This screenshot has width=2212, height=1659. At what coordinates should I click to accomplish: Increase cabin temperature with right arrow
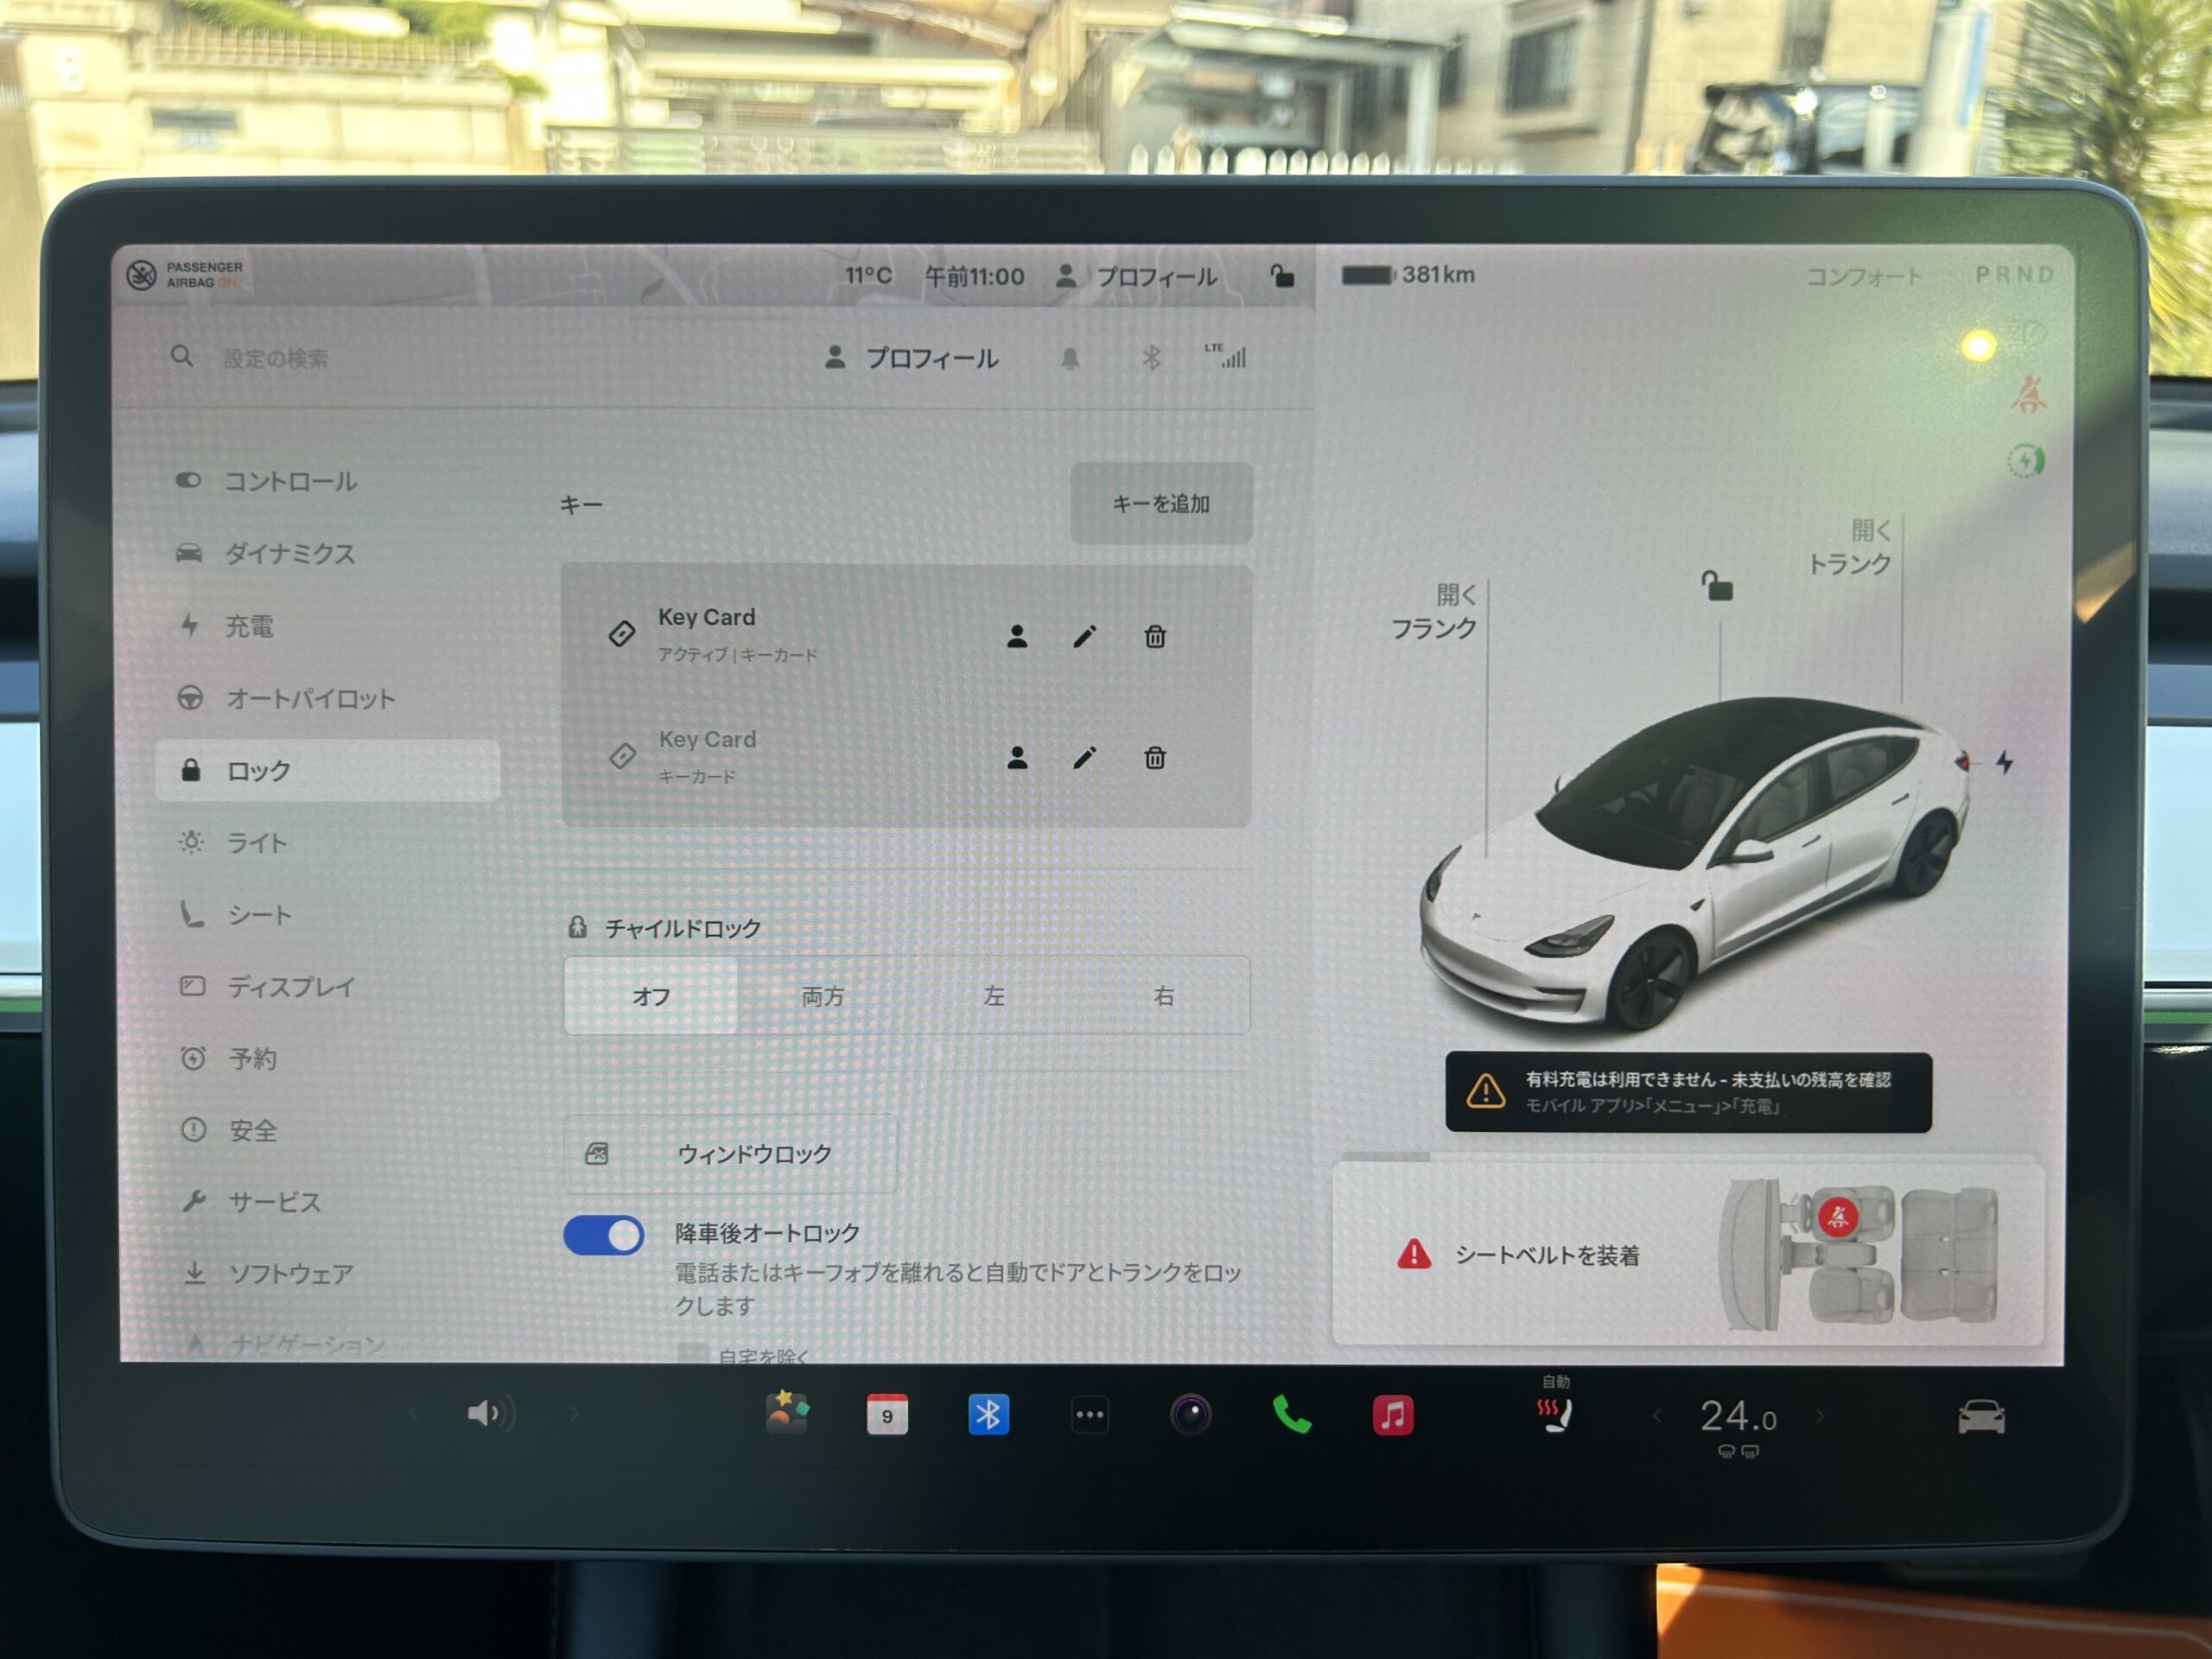pos(1819,1416)
